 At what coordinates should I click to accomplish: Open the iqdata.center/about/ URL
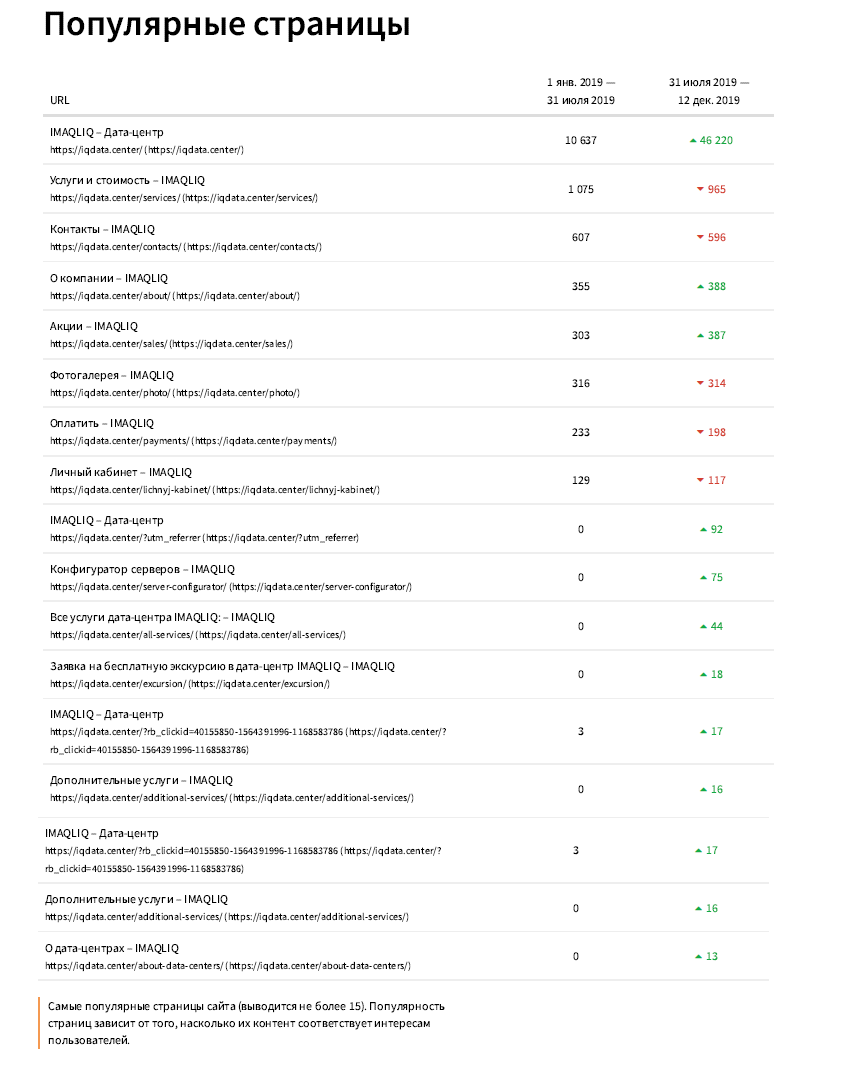pyautogui.click(x=175, y=296)
